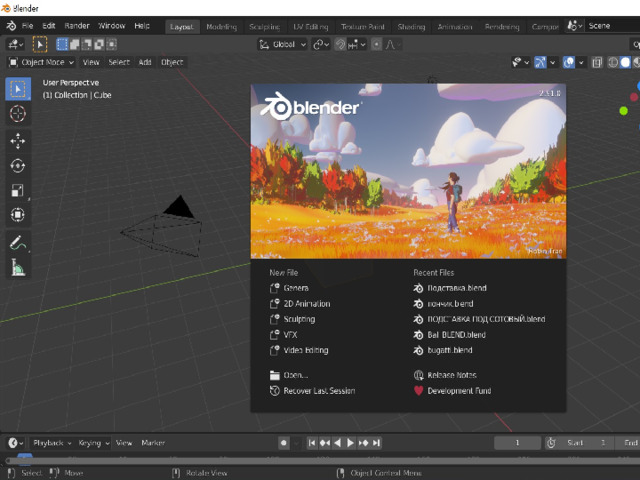
Task: Expand the overlays options arrow
Action: 581,62
